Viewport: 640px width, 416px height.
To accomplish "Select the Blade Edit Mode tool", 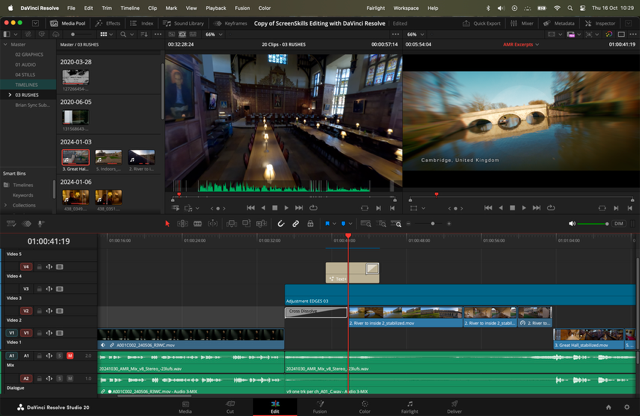I will (x=198, y=224).
